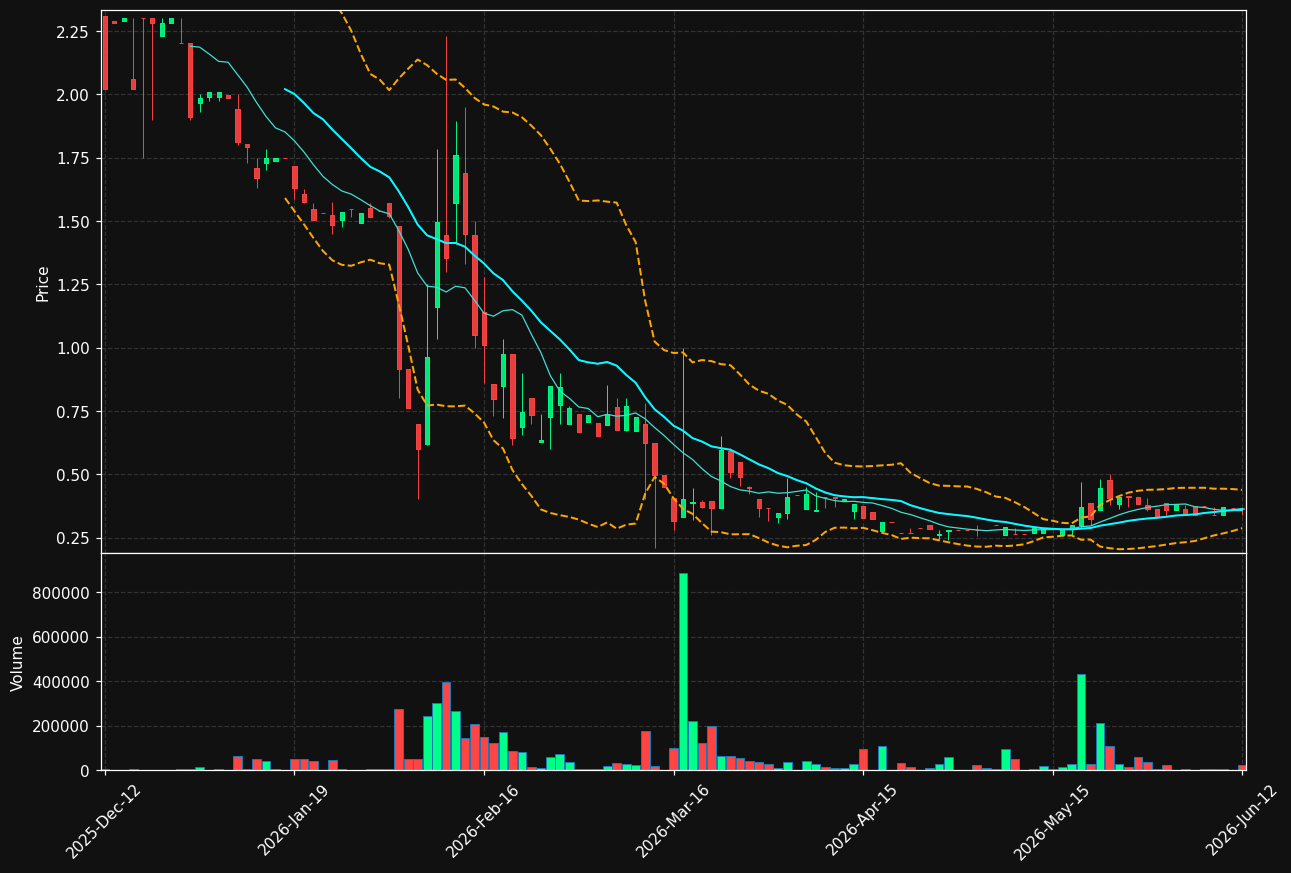Click the 2026-May-15 date label

1052,820
